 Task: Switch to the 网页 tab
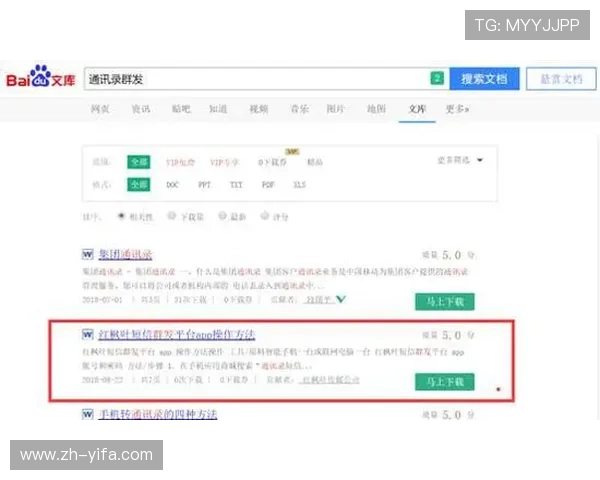coord(100,109)
